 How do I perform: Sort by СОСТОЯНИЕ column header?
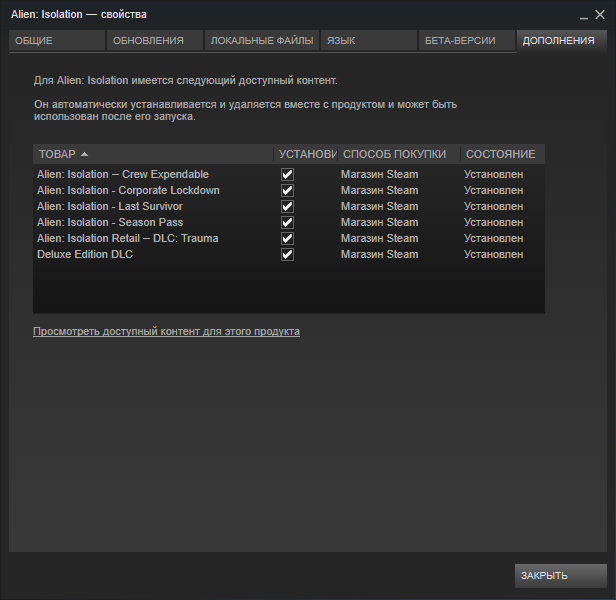(x=503, y=154)
